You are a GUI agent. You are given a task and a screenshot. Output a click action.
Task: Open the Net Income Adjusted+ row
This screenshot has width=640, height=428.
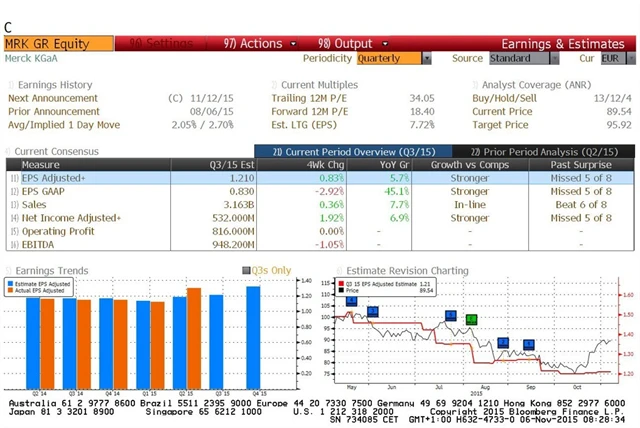pyautogui.click(x=70, y=217)
